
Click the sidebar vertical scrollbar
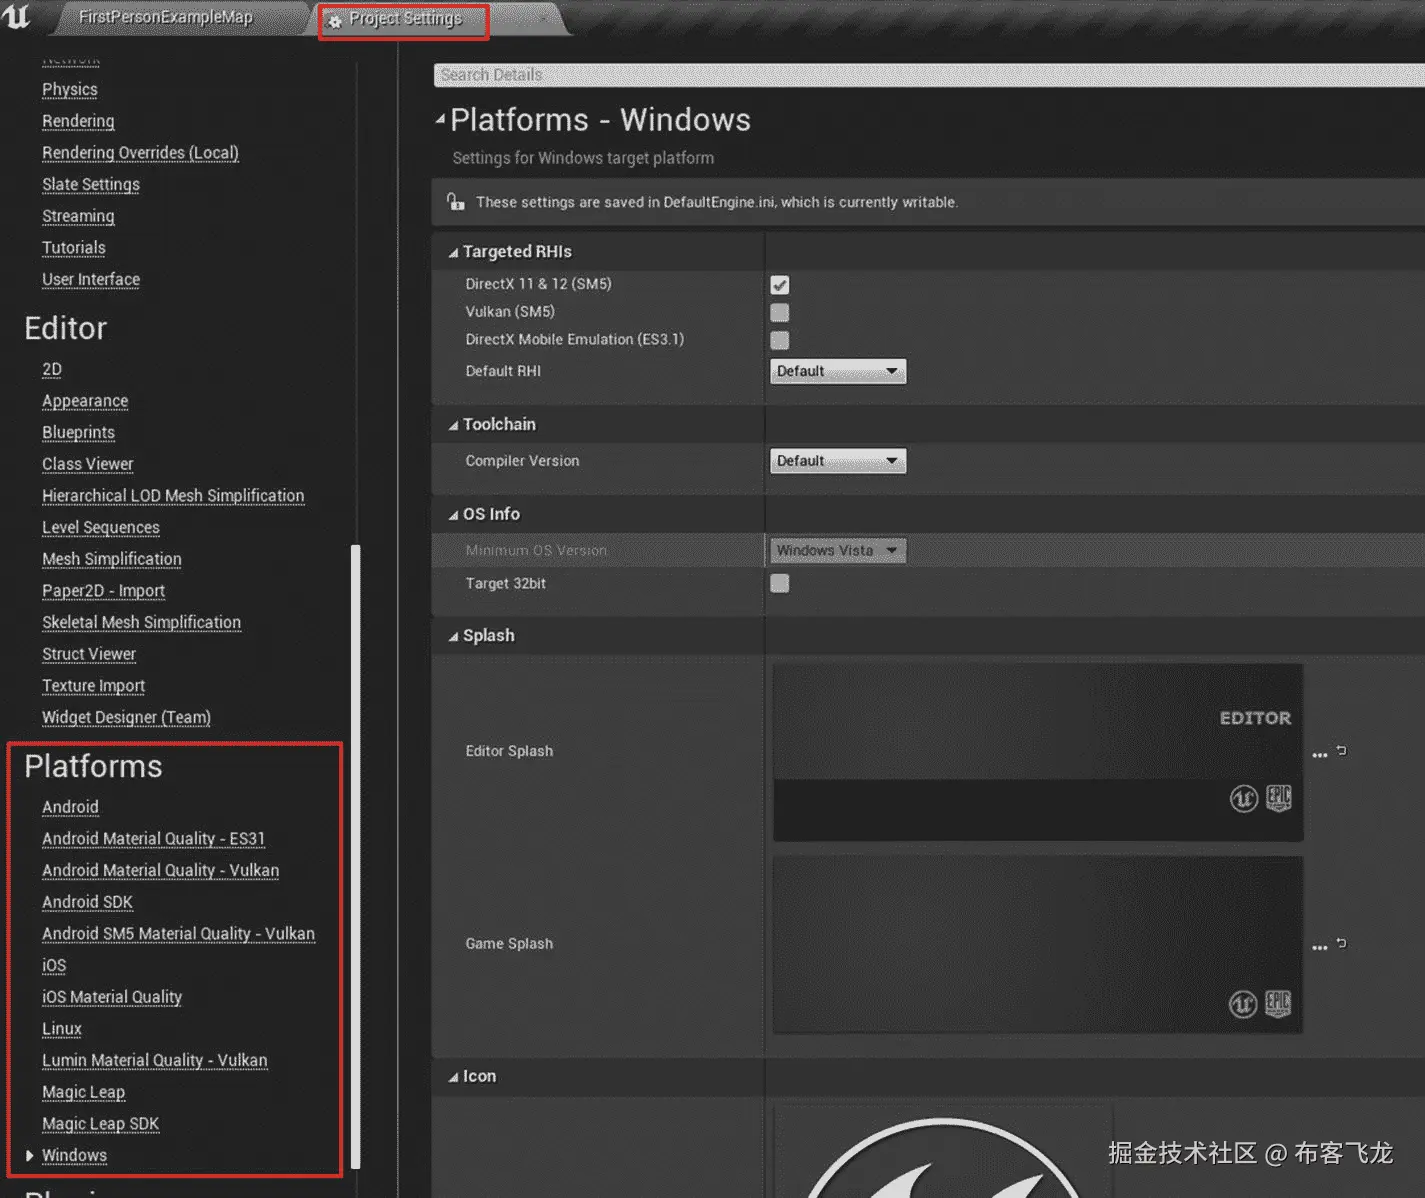click(x=356, y=855)
